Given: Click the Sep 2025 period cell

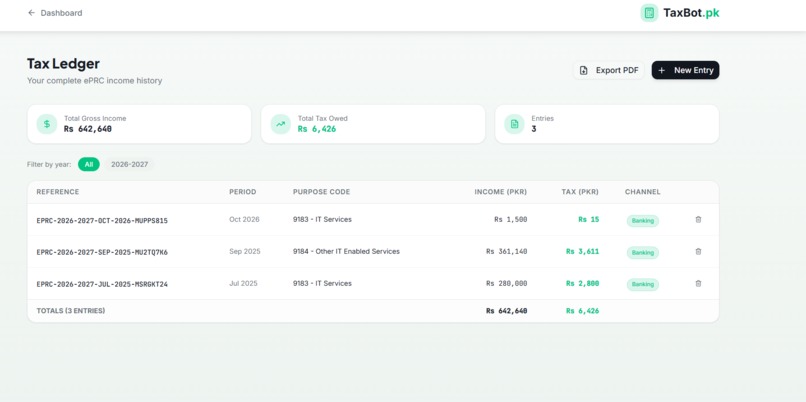Looking at the screenshot, I should coord(245,251).
